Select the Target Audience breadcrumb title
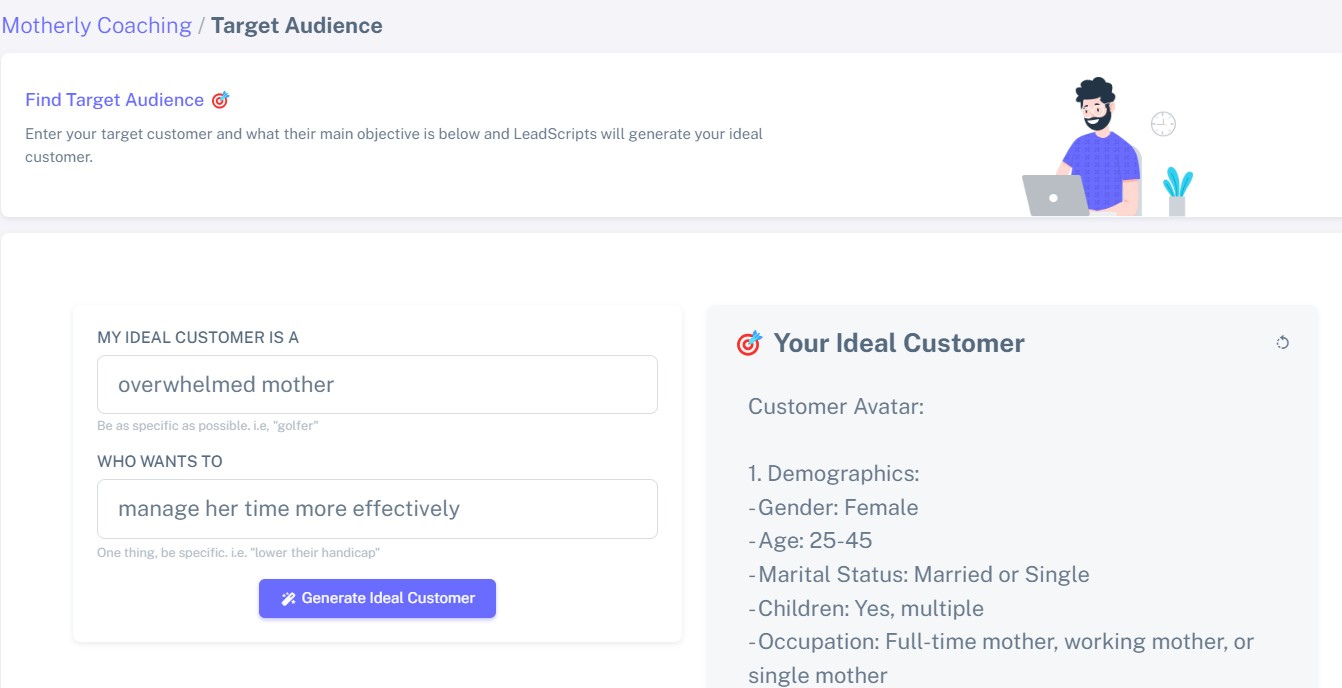Image resolution: width=1342 pixels, height=688 pixels. 296,26
